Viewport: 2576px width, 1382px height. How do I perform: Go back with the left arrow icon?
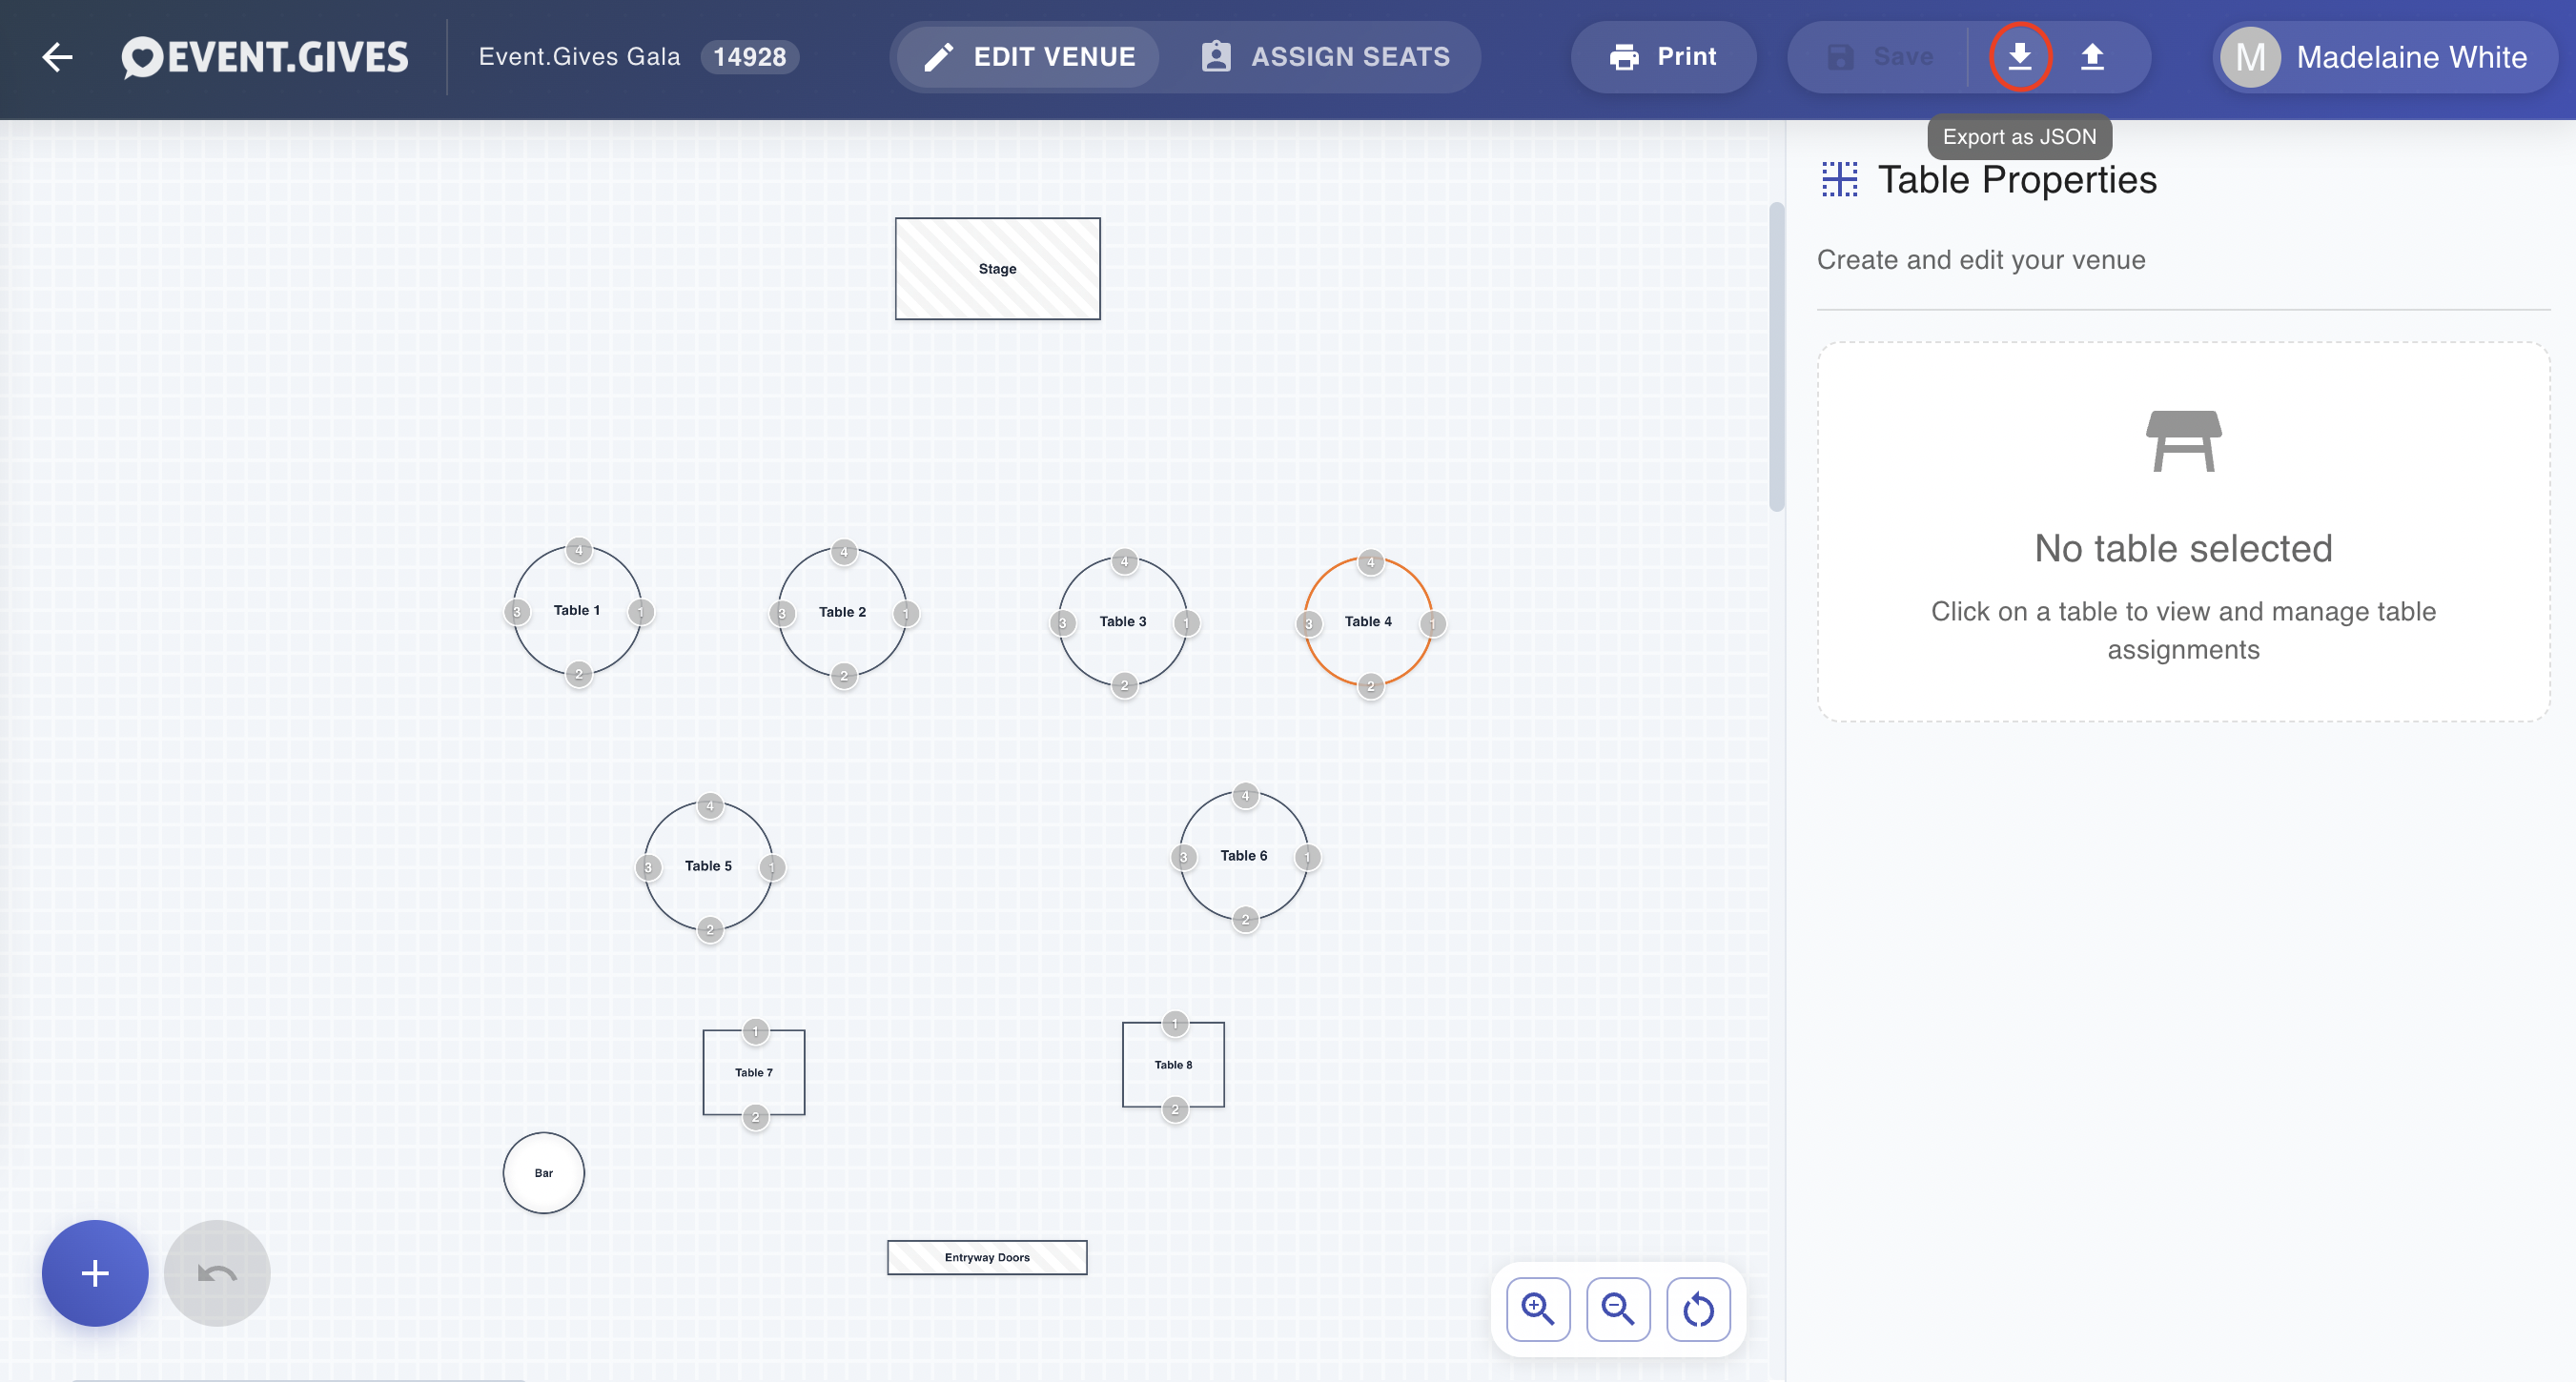click(57, 57)
